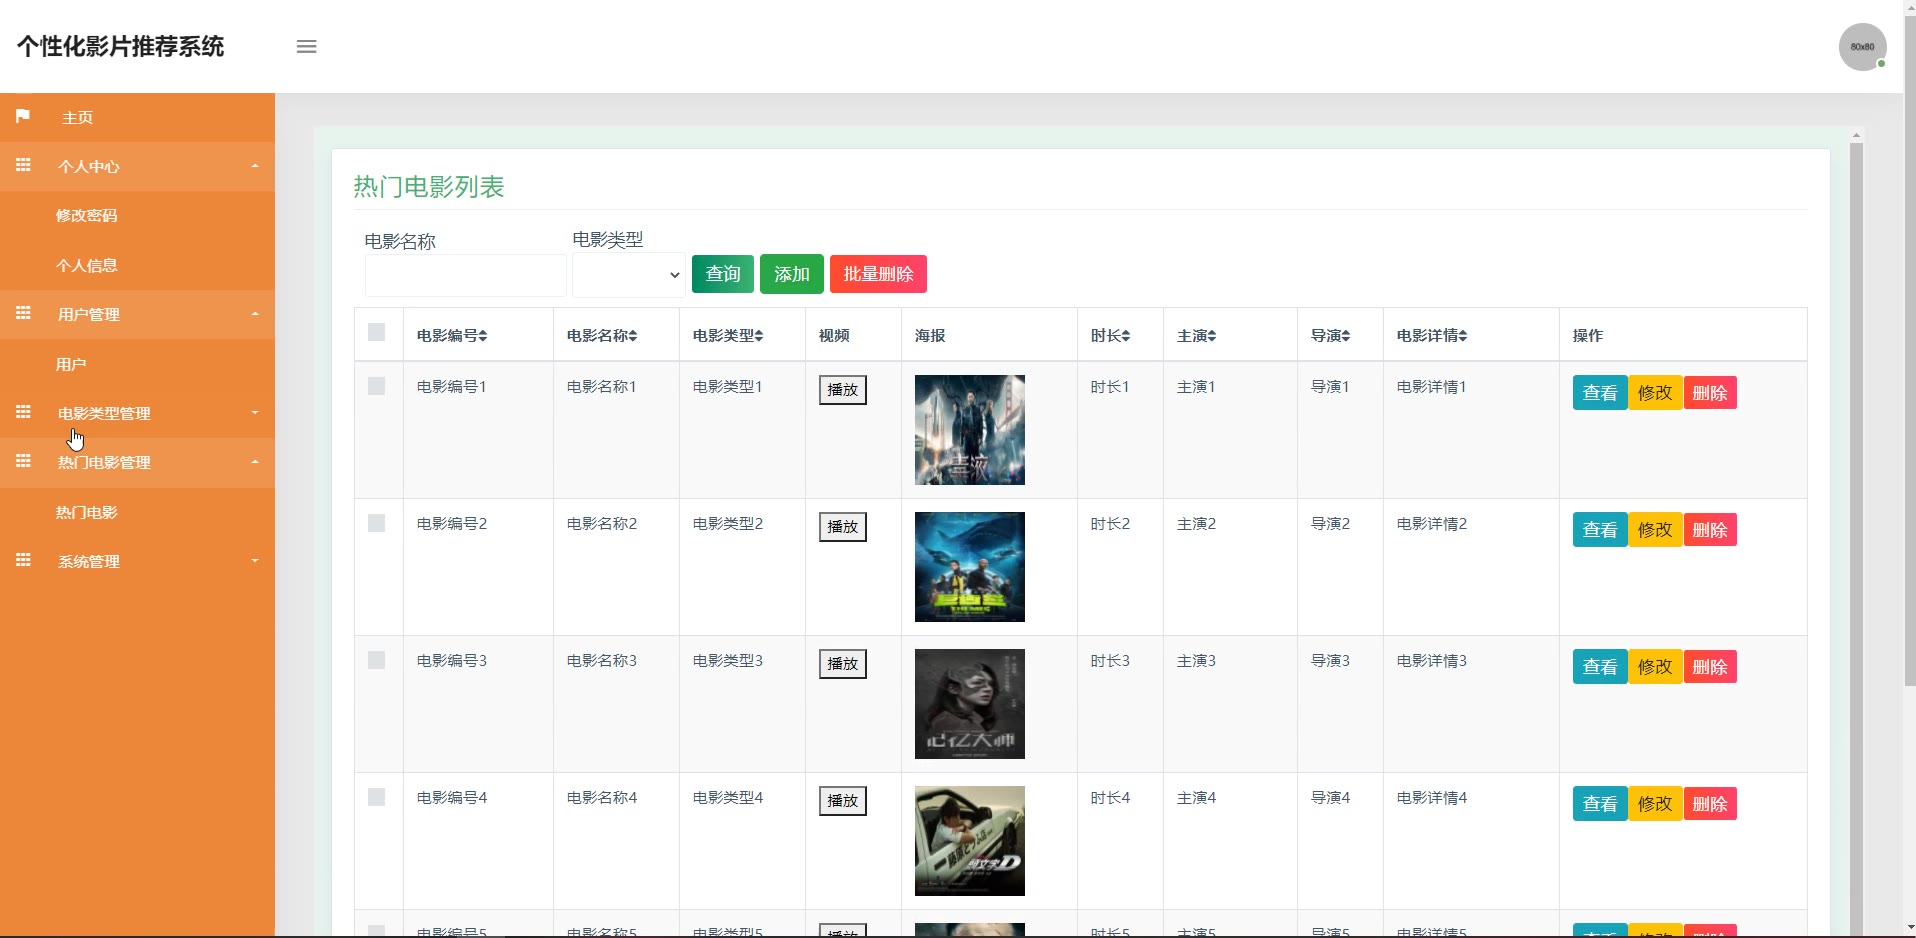Screen dimensions: 1916x938
Task: Collapse the 用户管理 menu section
Action: [x=137, y=314]
